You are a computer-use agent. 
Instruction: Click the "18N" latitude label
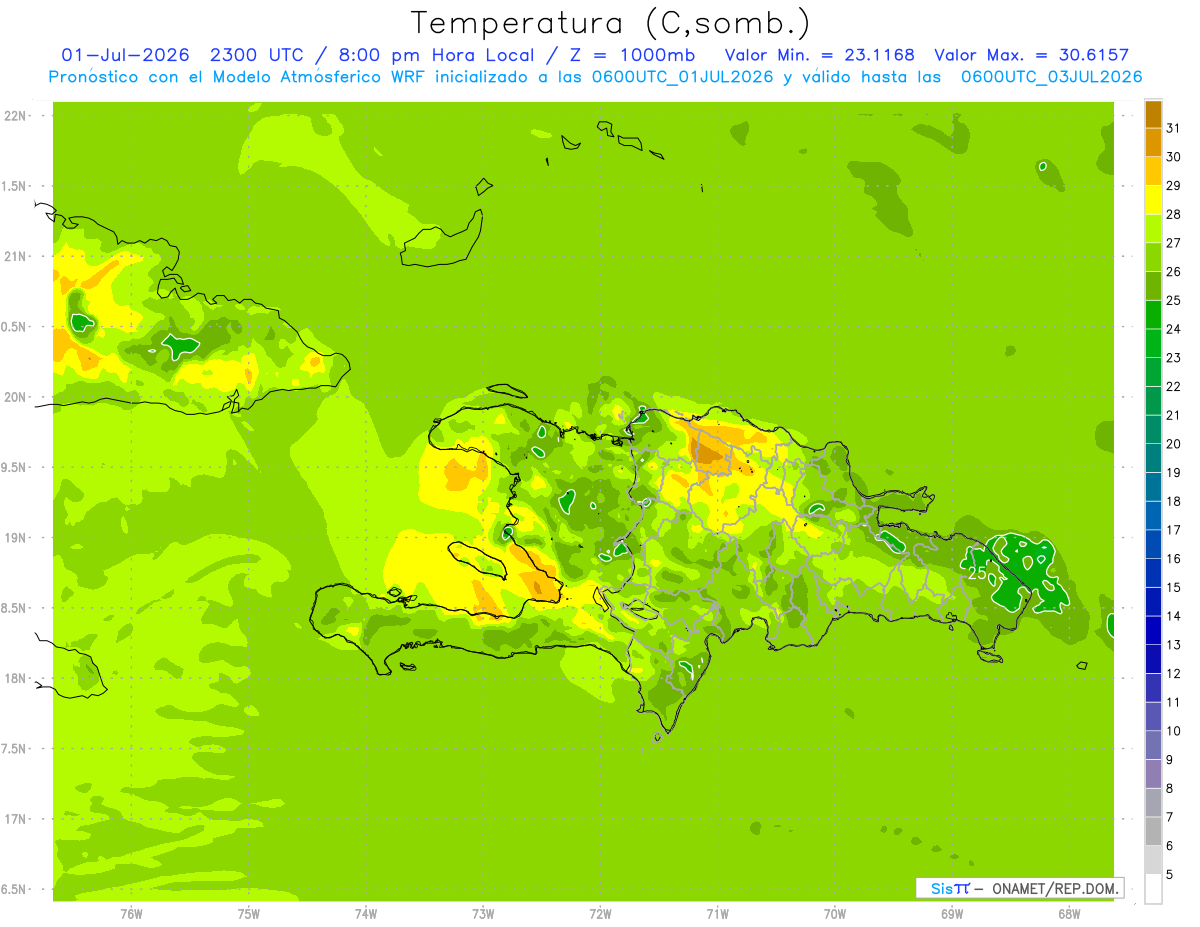tap(15, 678)
